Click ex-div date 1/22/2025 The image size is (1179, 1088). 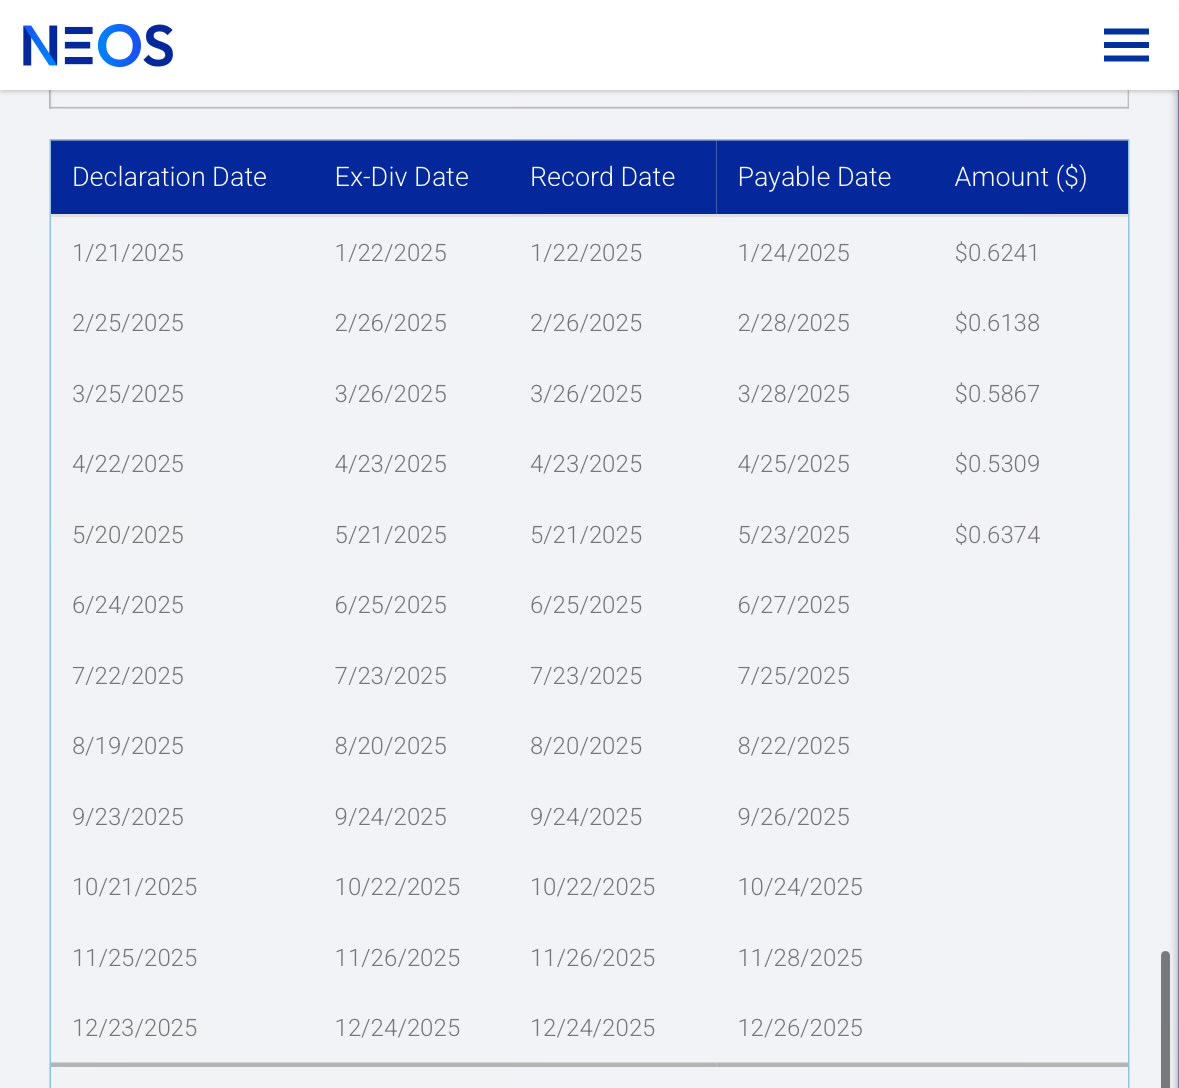click(390, 253)
